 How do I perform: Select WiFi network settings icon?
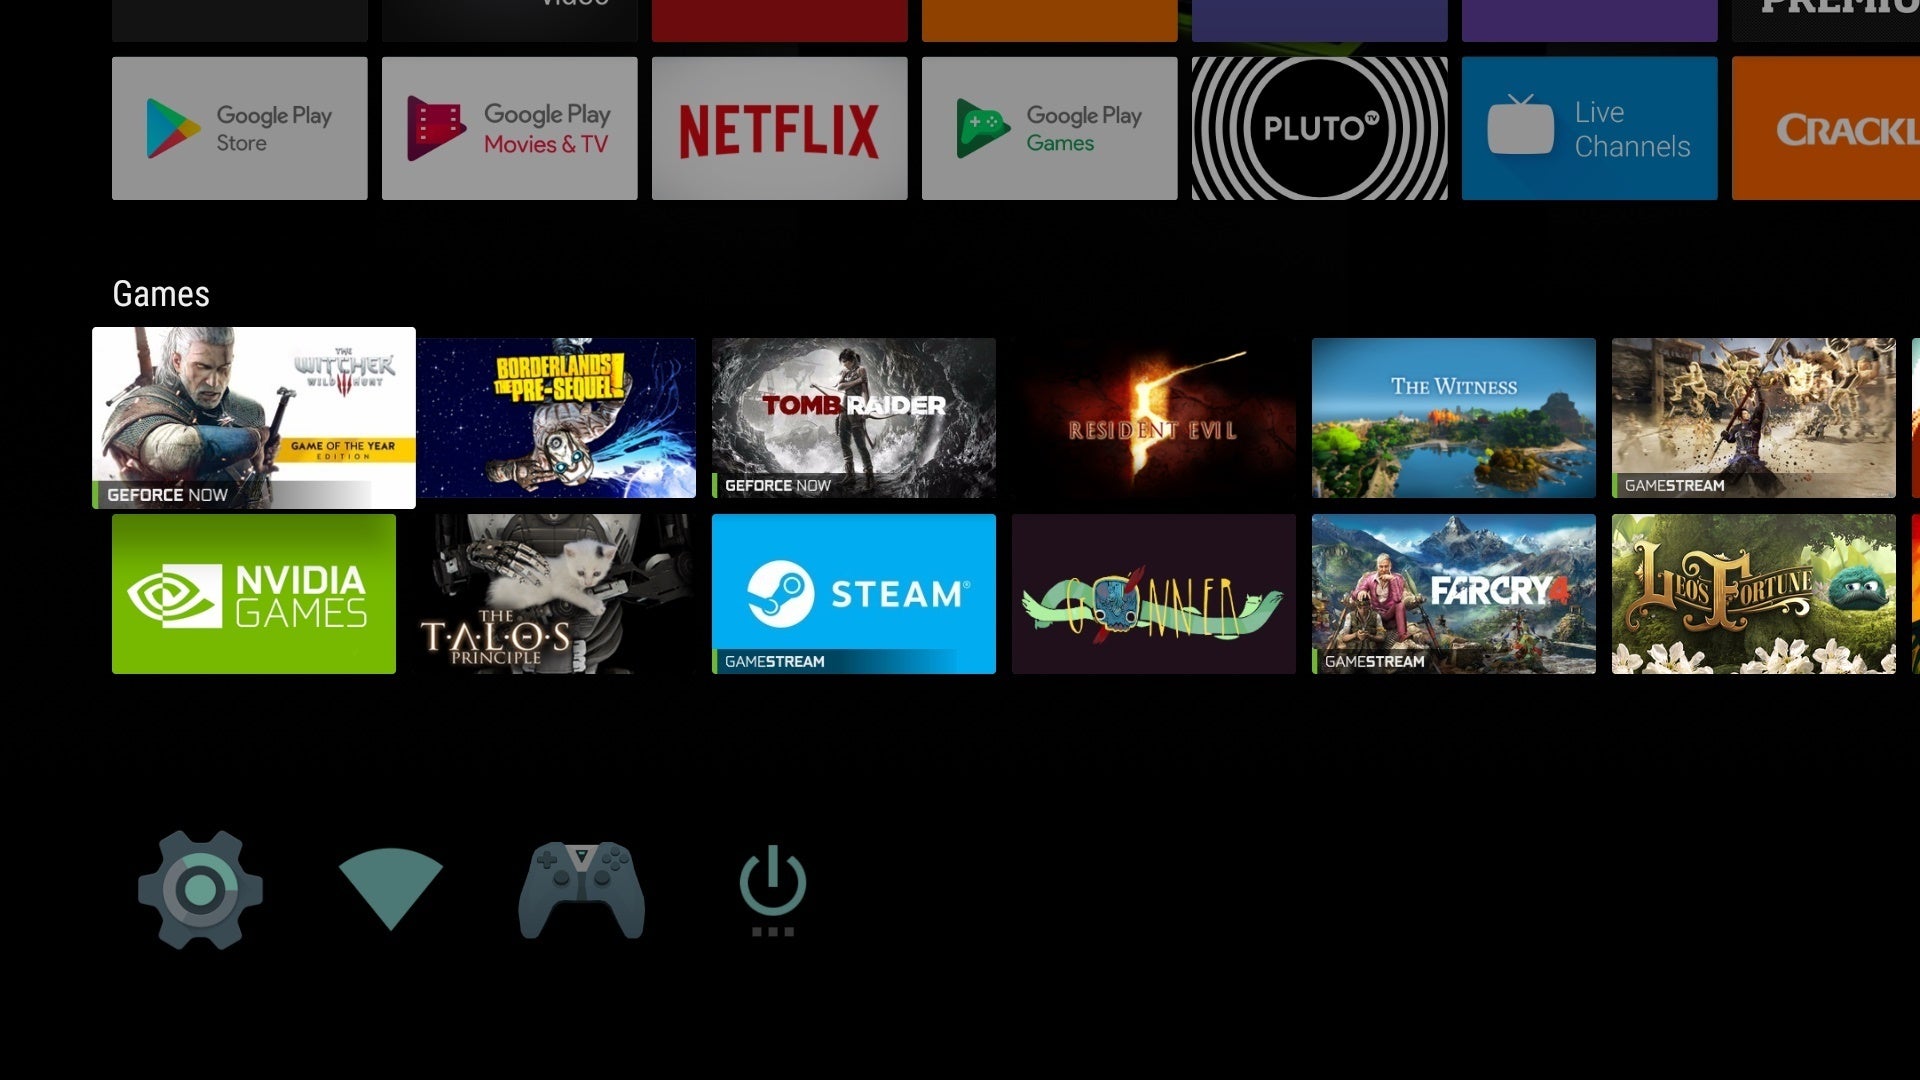pyautogui.click(x=390, y=885)
